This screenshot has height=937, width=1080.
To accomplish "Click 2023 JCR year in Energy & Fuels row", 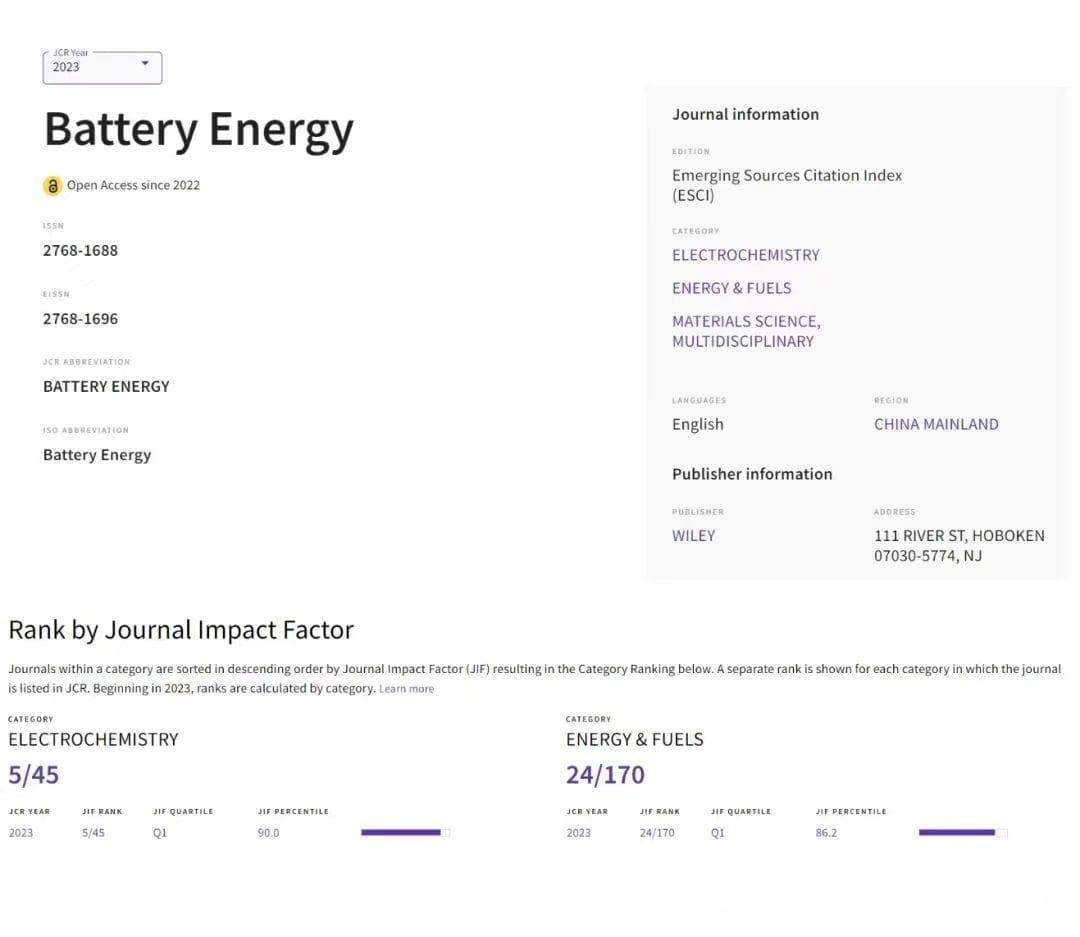I will (x=579, y=833).
